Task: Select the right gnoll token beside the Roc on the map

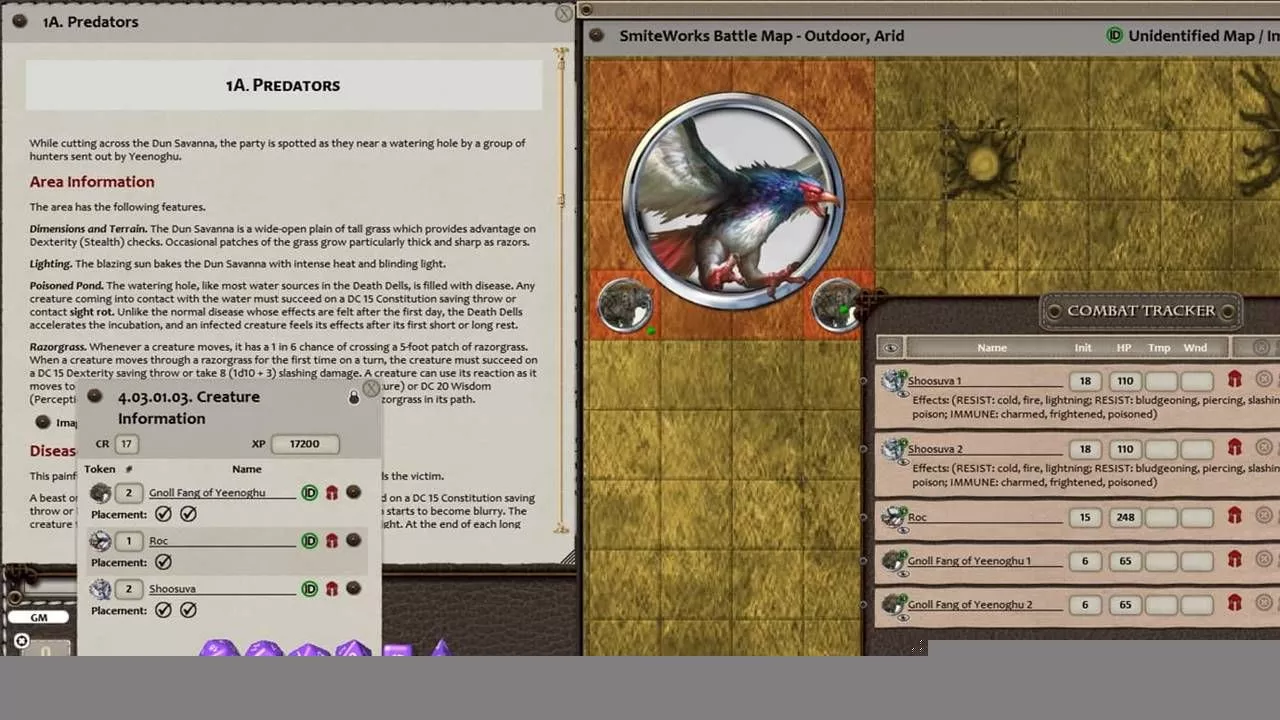Action: pyautogui.click(x=838, y=306)
